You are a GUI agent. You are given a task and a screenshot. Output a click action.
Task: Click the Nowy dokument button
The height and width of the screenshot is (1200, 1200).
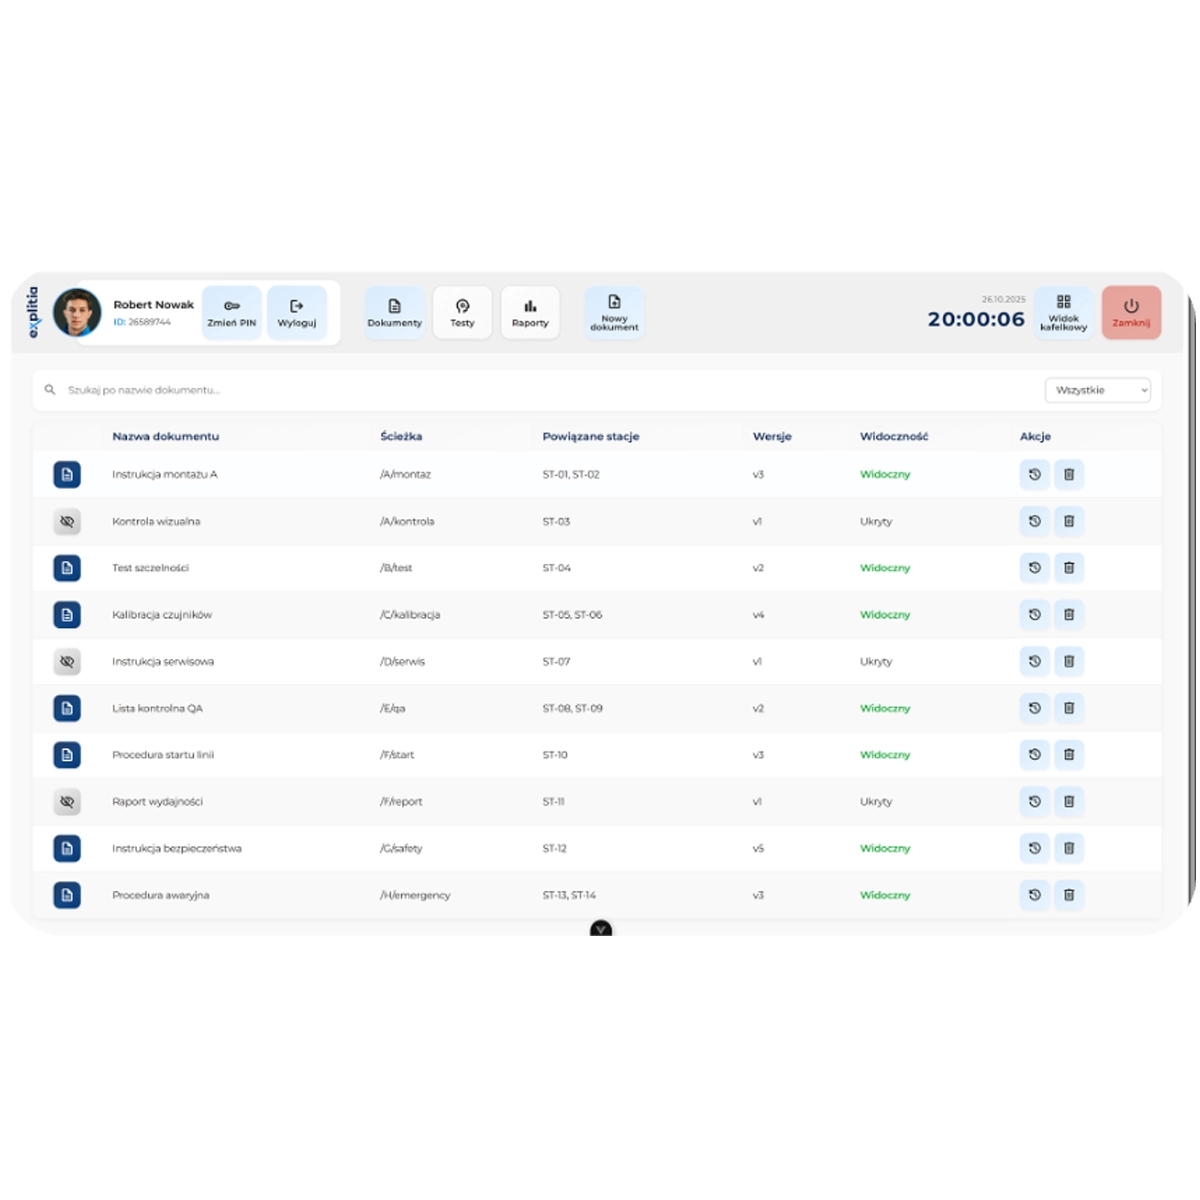614,313
